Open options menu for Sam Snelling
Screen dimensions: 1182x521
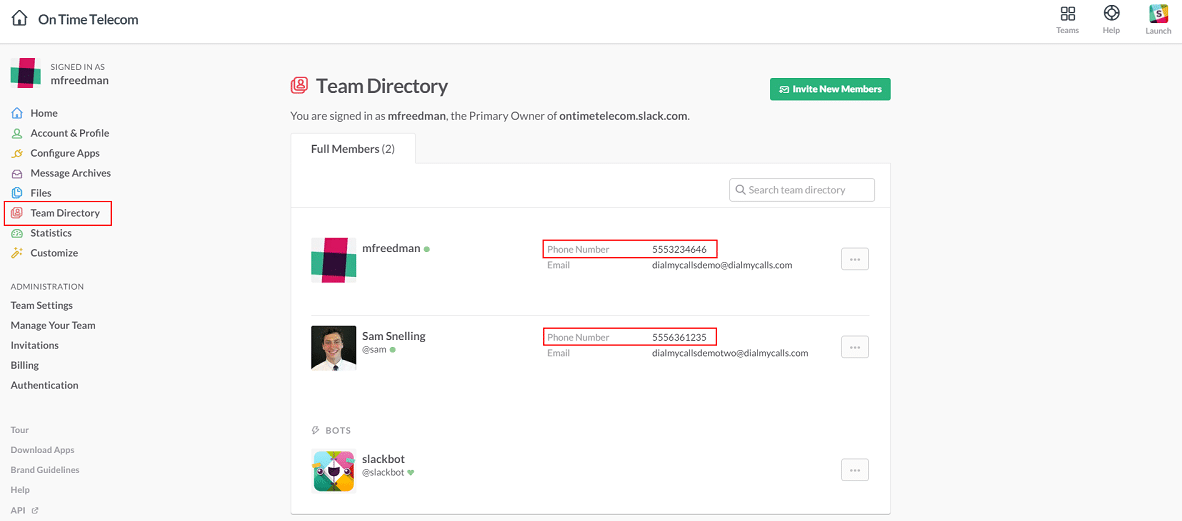click(x=854, y=347)
